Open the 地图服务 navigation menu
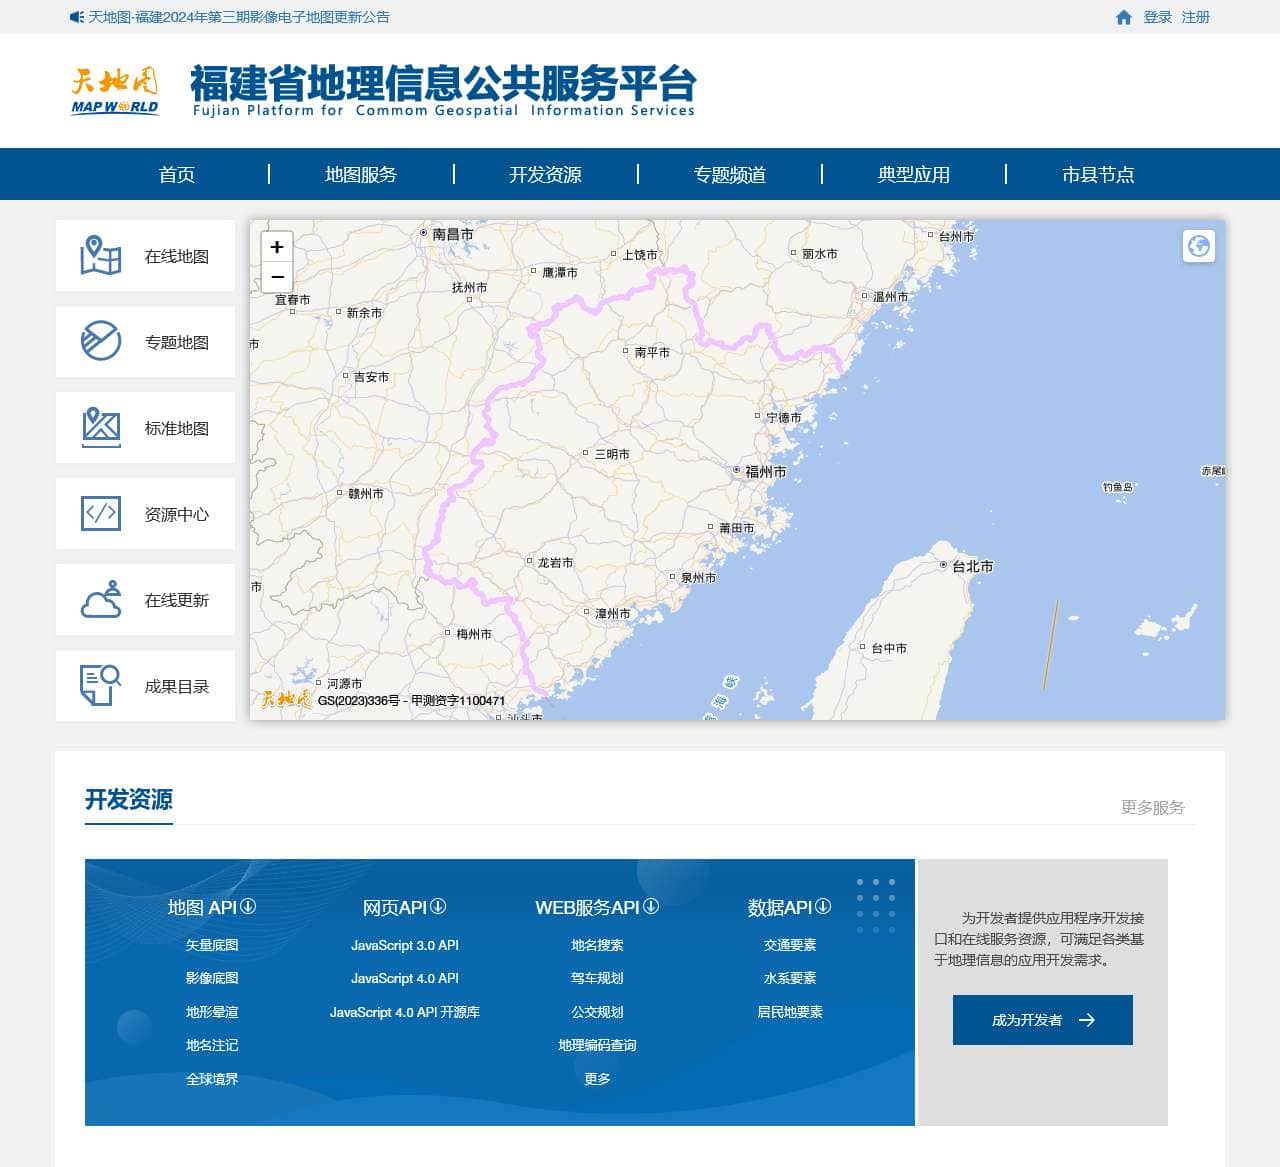 coord(360,175)
